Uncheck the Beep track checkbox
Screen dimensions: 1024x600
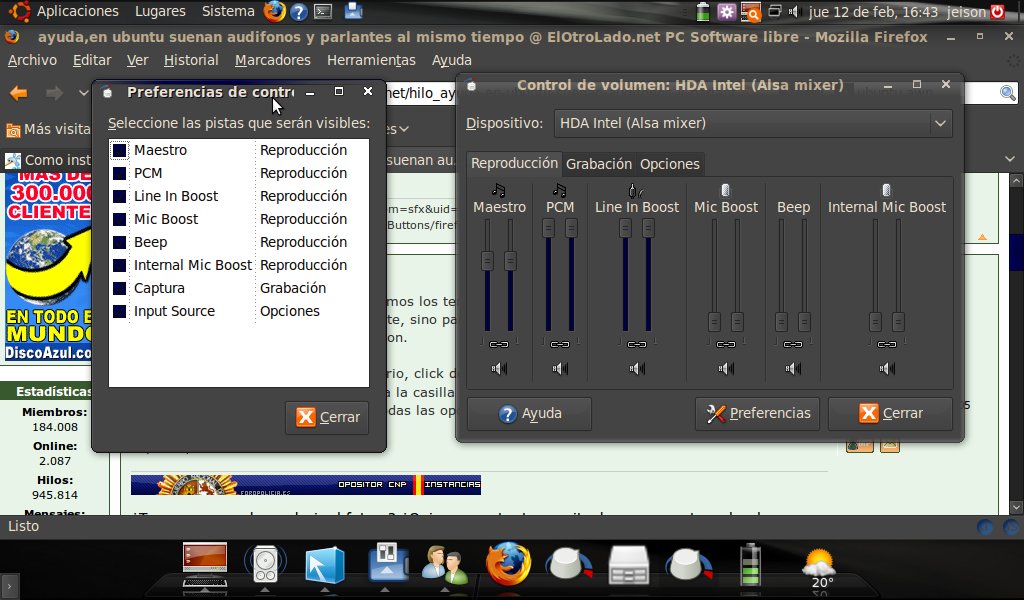tap(120, 242)
